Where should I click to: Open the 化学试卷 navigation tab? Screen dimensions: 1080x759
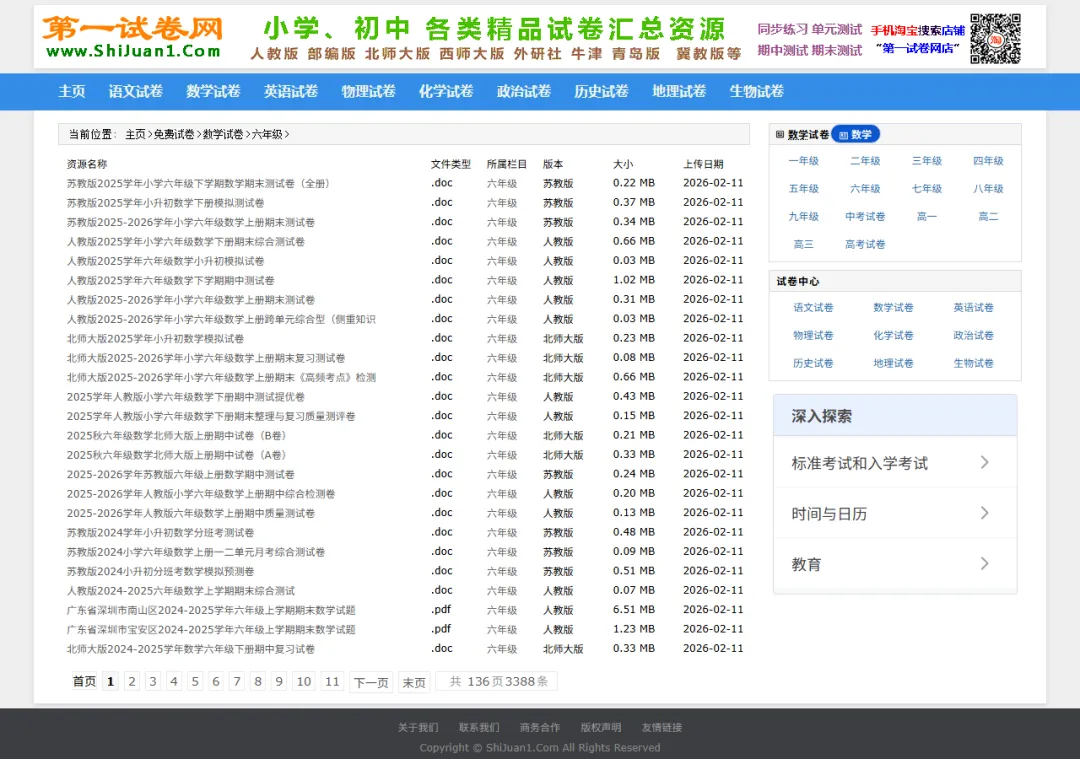pos(446,92)
